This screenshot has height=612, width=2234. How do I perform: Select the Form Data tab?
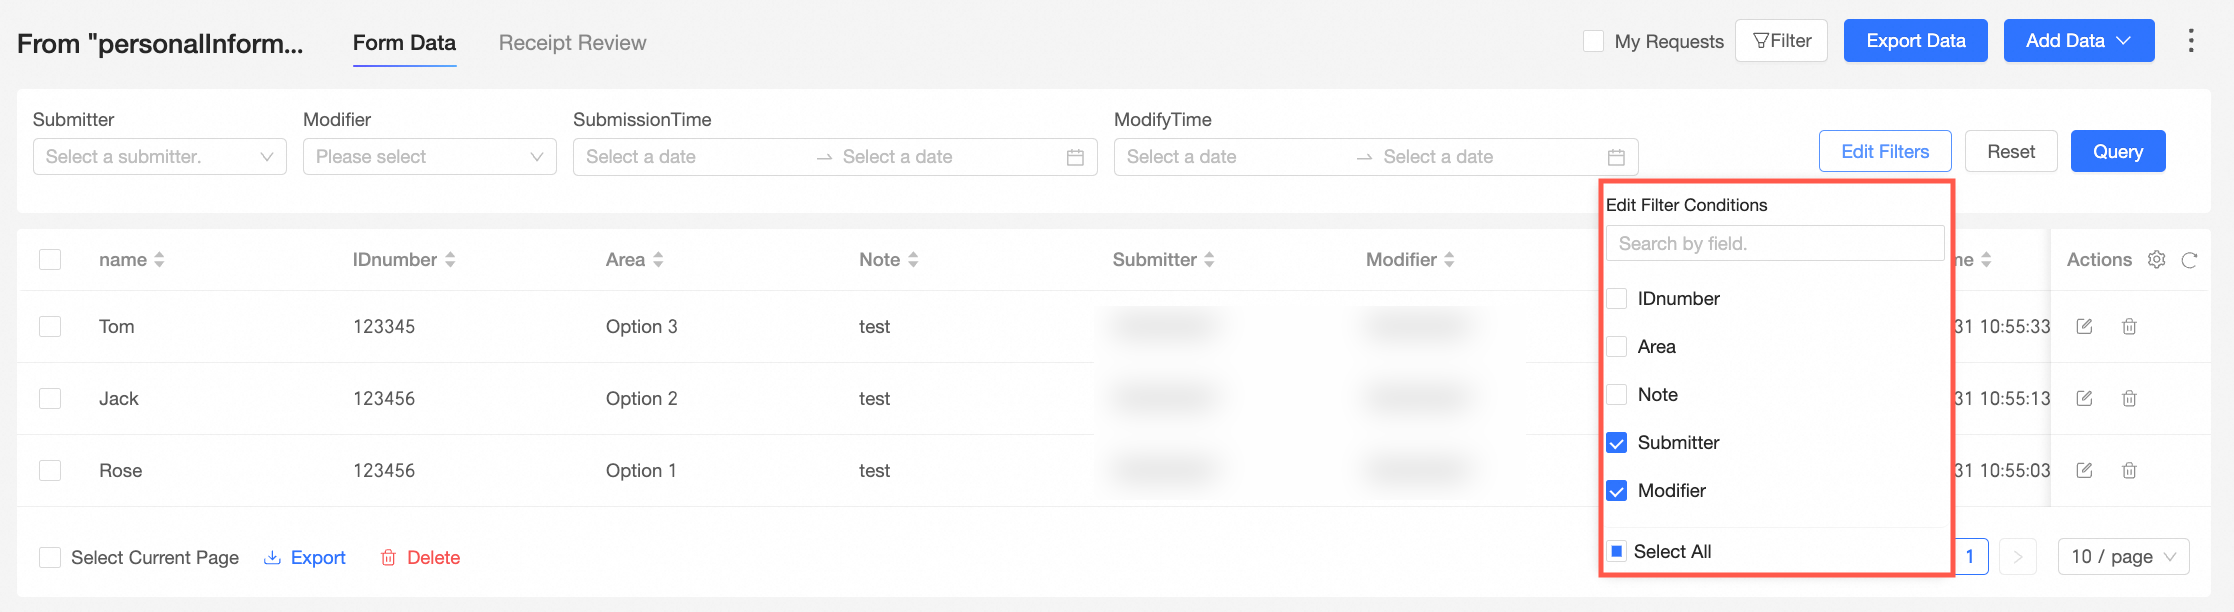pos(404,43)
